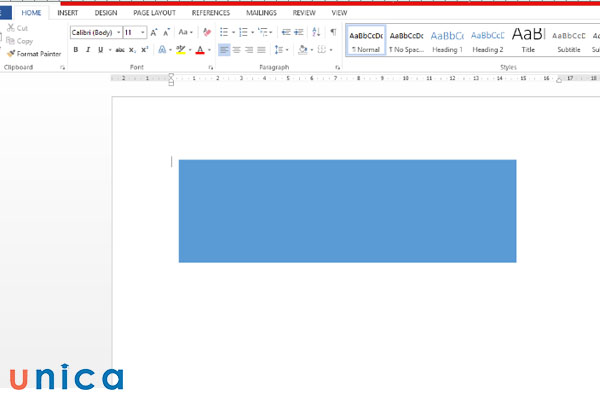Click the red font color button
The image size is (600, 400).
199,49
